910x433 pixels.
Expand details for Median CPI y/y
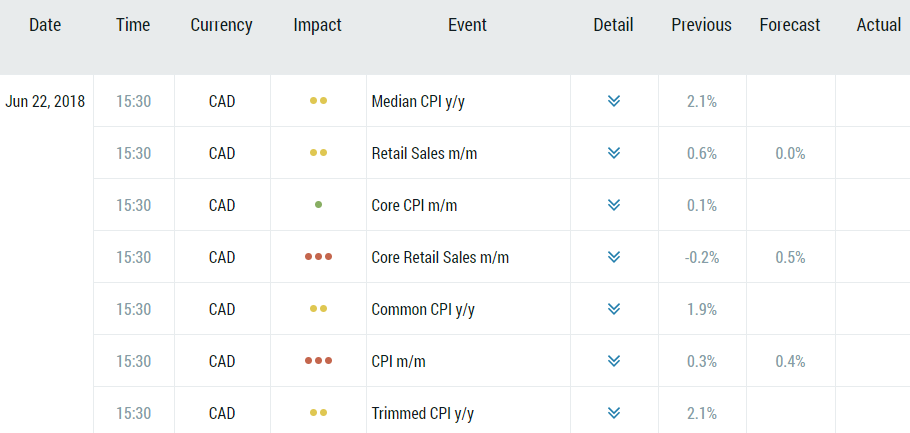614,101
